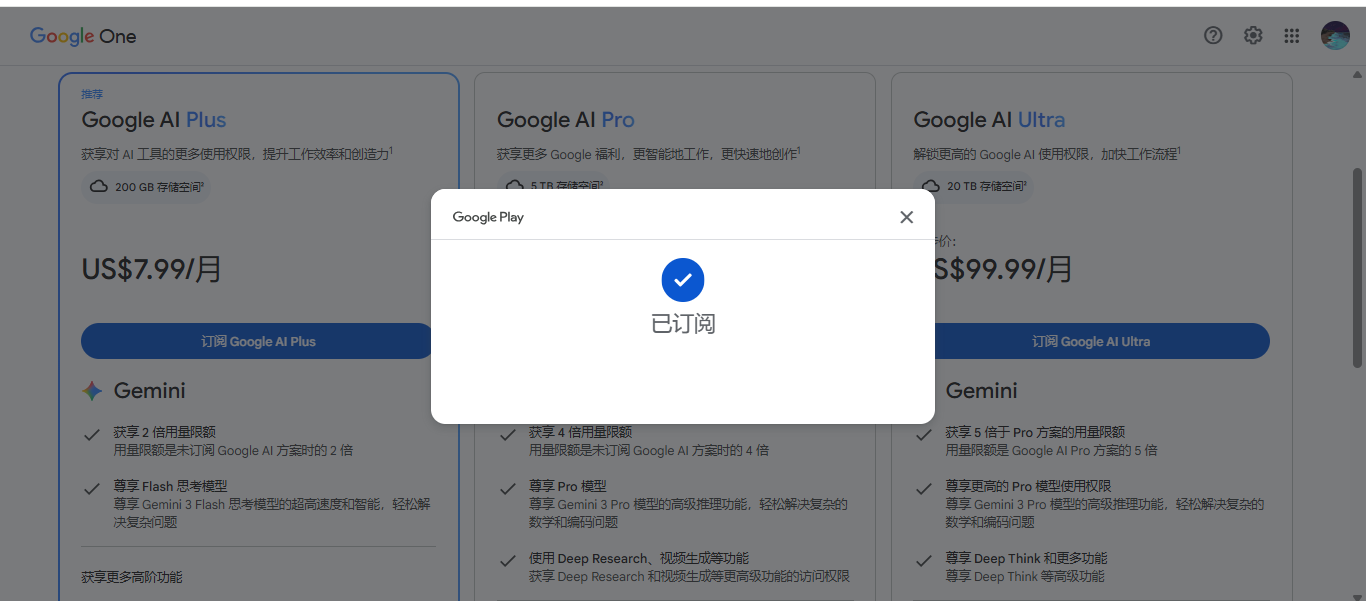
Task: Click the Google AI Pro heading
Action: point(566,120)
